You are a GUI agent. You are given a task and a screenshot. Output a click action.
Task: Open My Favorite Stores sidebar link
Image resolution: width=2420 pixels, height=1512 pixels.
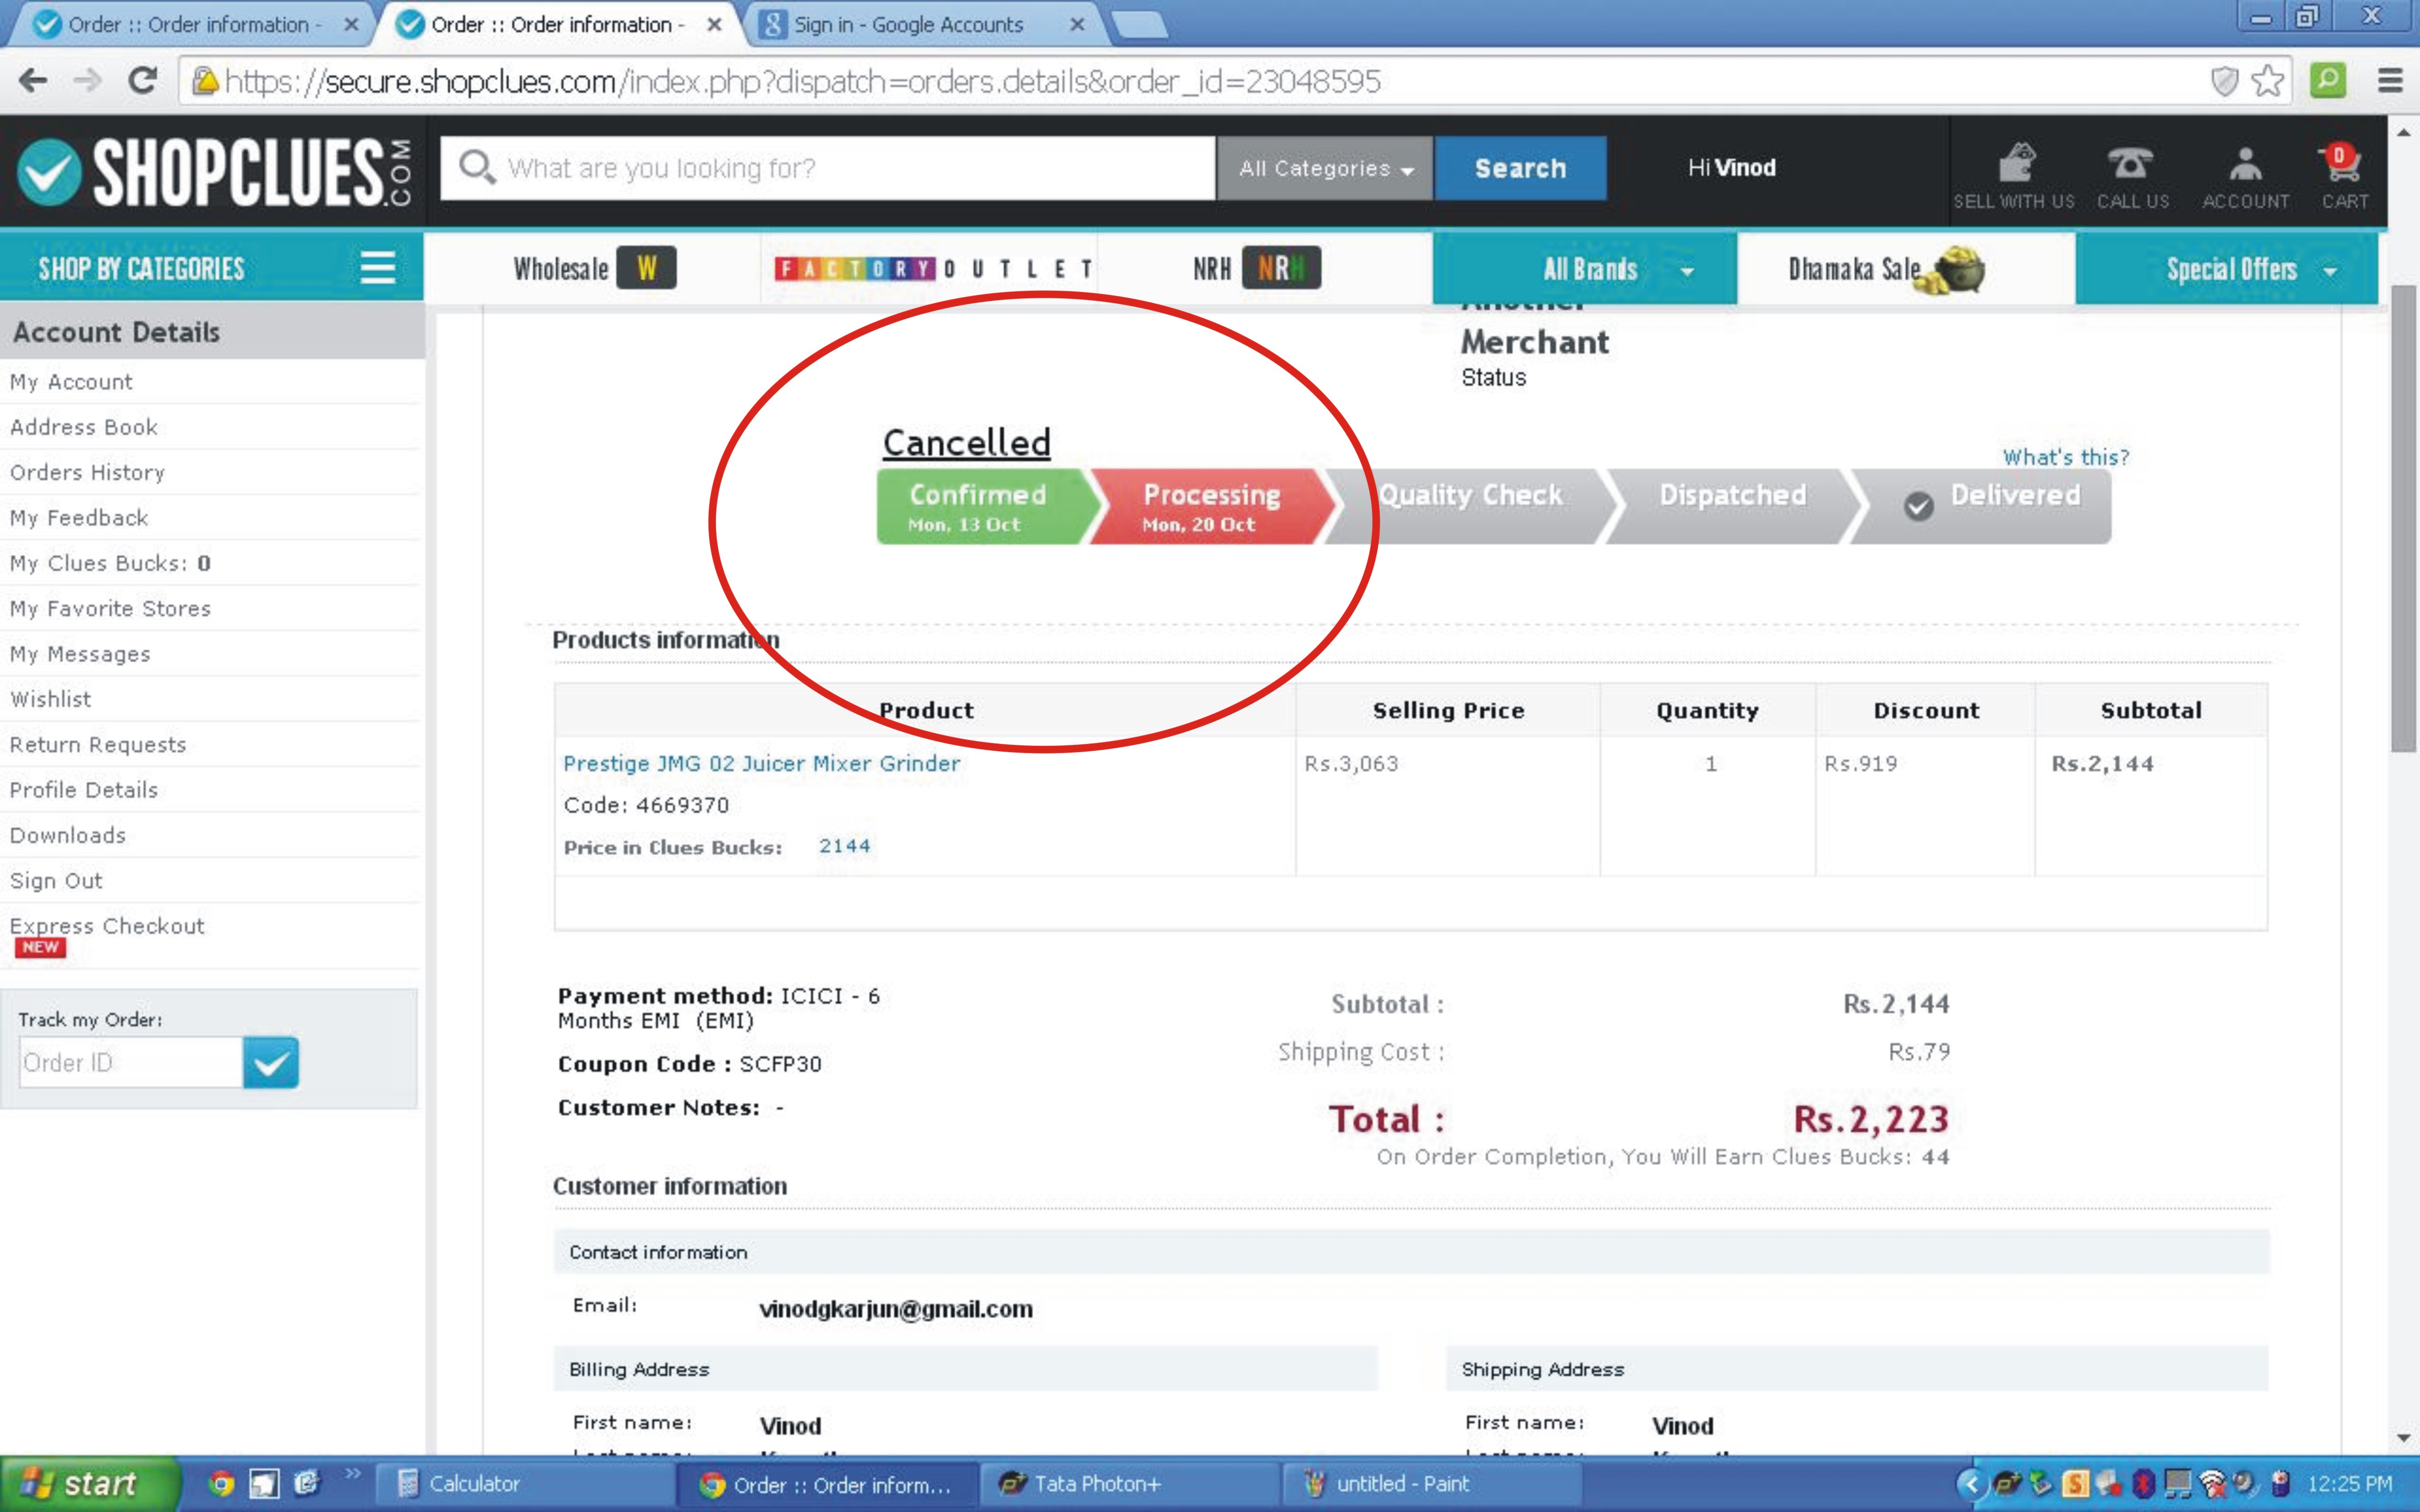pyautogui.click(x=110, y=608)
